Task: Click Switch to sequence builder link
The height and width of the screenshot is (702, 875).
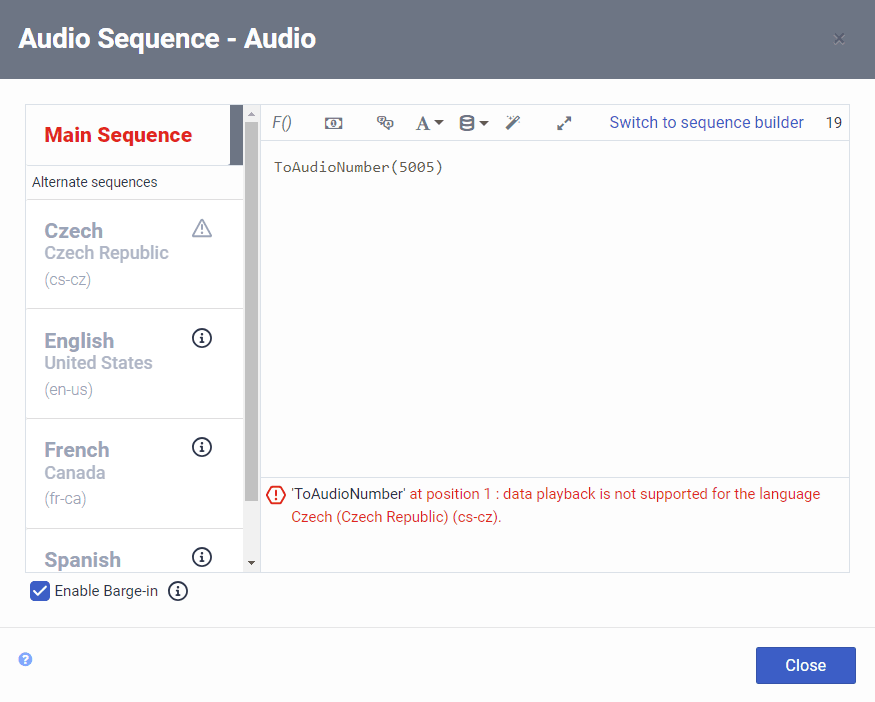Action: point(706,122)
